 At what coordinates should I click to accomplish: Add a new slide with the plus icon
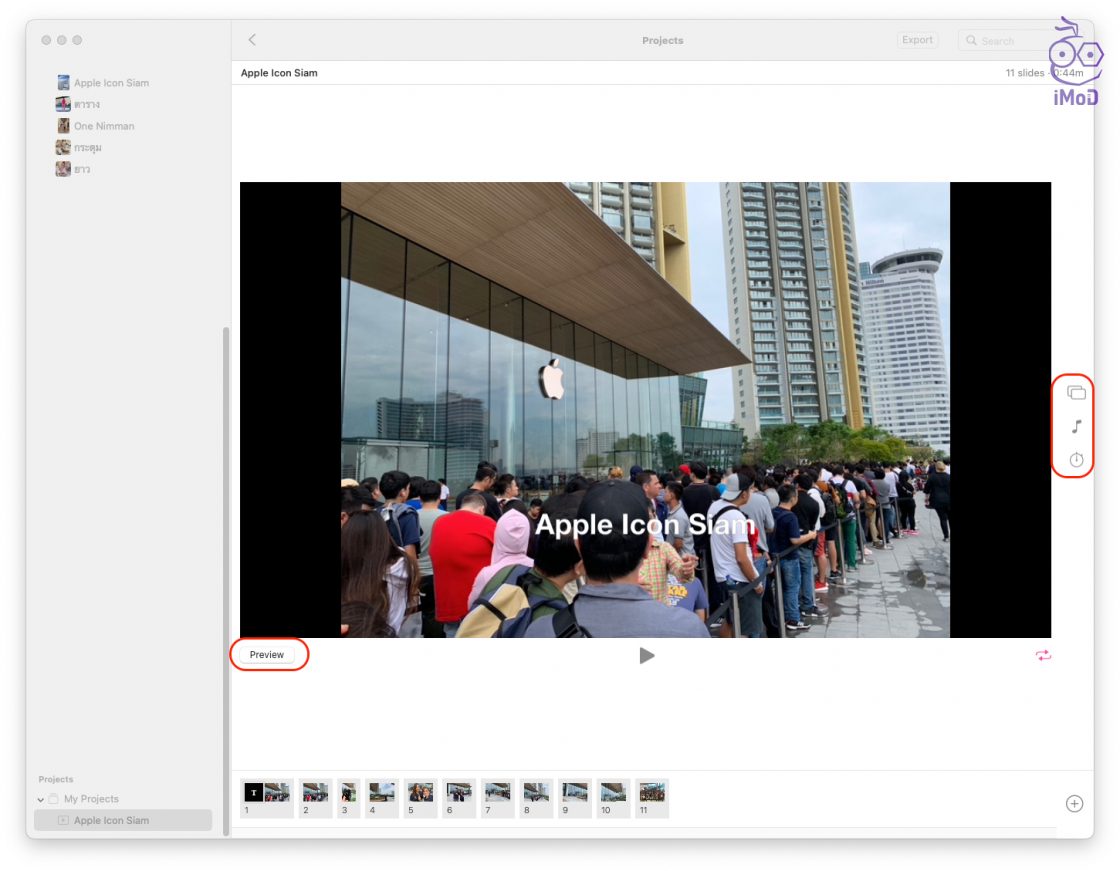pyautogui.click(x=1074, y=803)
